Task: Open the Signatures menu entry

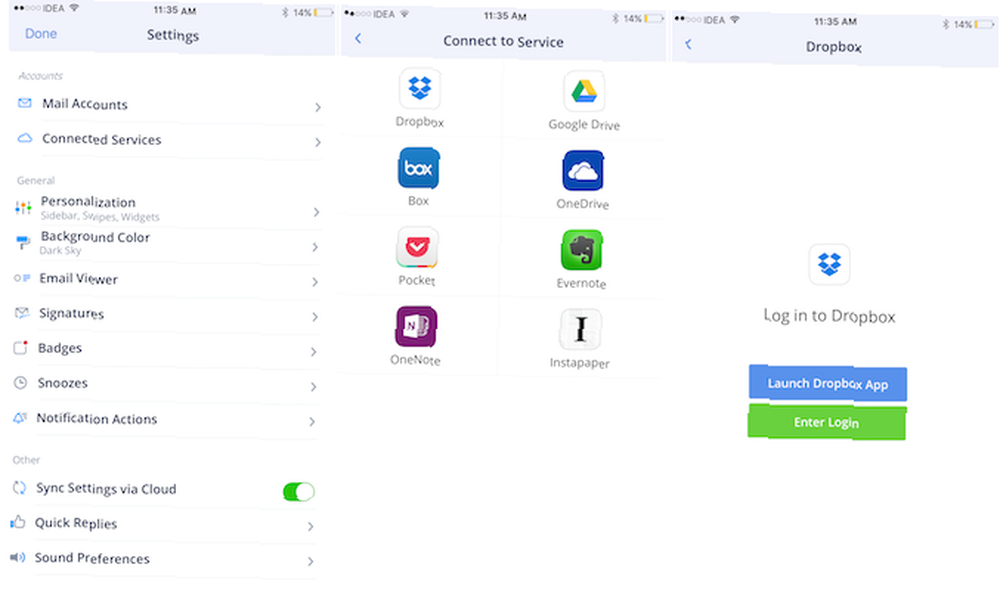Action: [x=165, y=315]
